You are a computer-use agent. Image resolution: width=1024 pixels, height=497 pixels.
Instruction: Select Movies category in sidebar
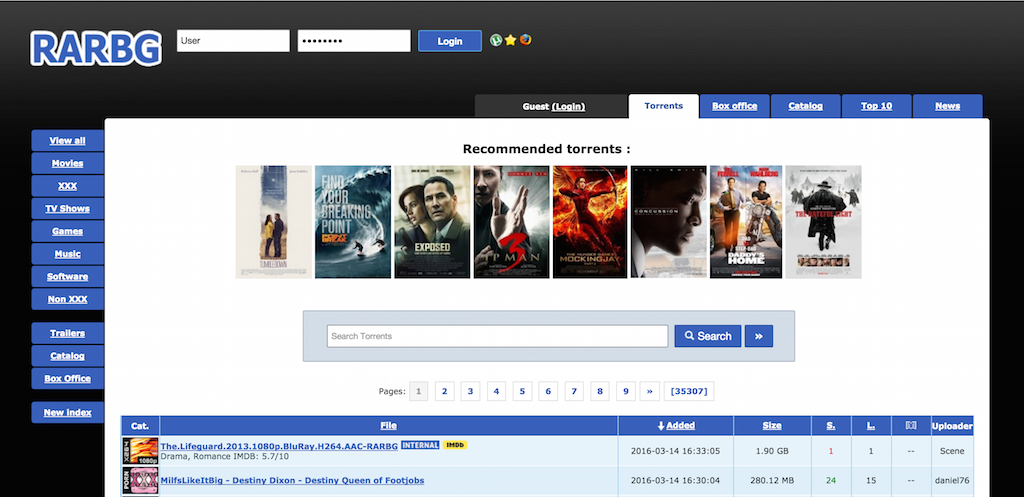coord(67,163)
